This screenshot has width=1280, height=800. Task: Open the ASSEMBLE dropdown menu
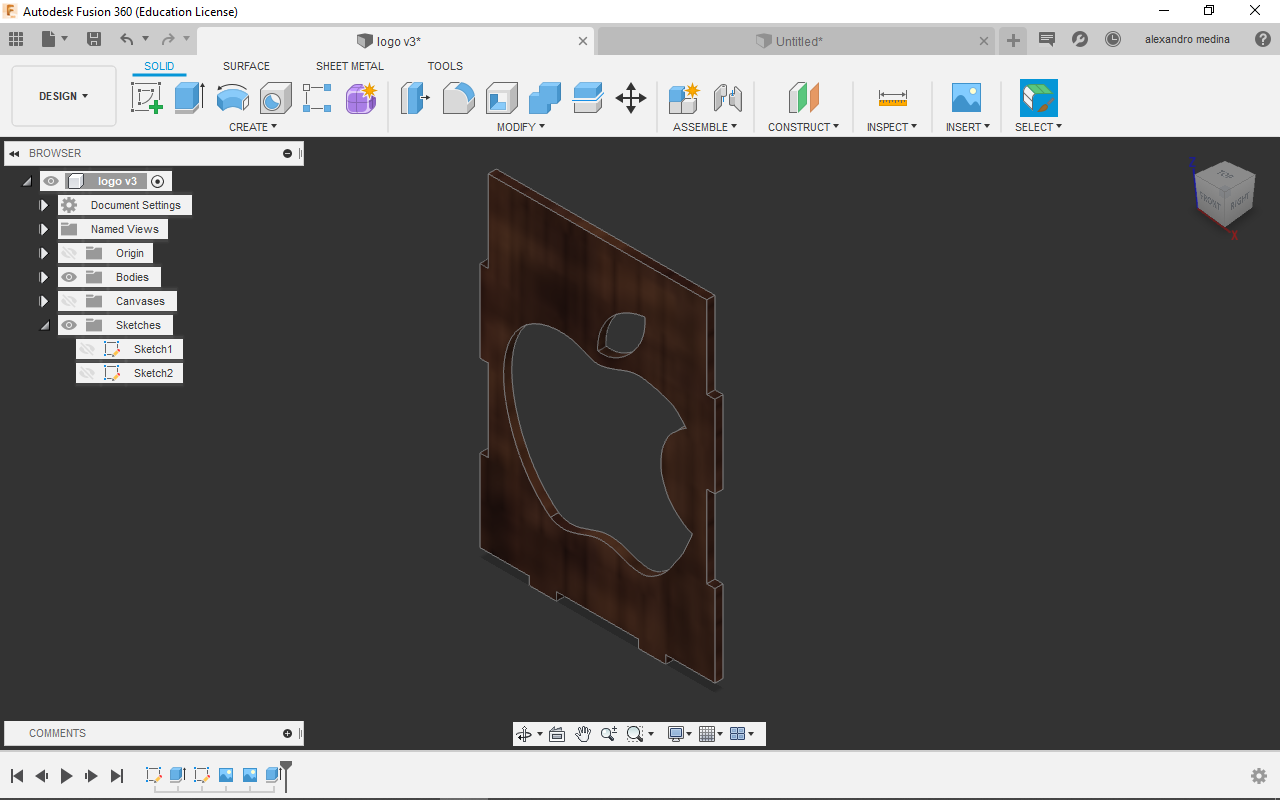pyautogui.click(x=705, y=127)
